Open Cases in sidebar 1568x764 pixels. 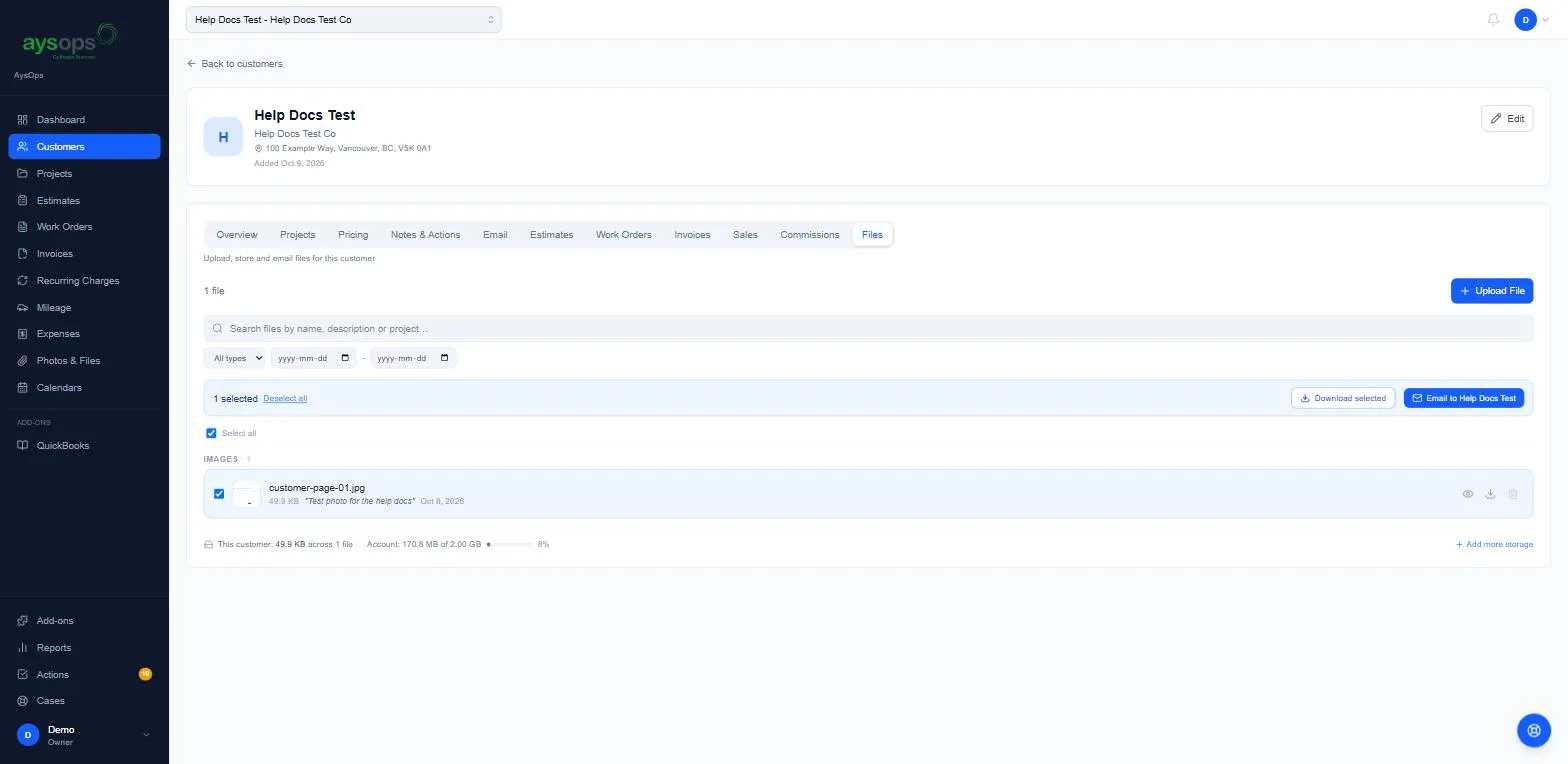84,701
